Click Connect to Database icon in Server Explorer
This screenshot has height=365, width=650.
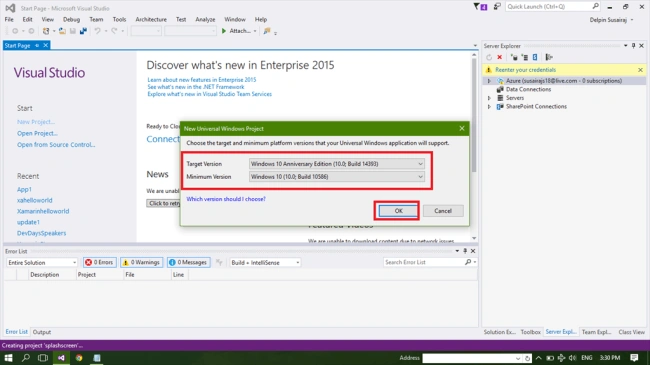[x=514, y=57]
